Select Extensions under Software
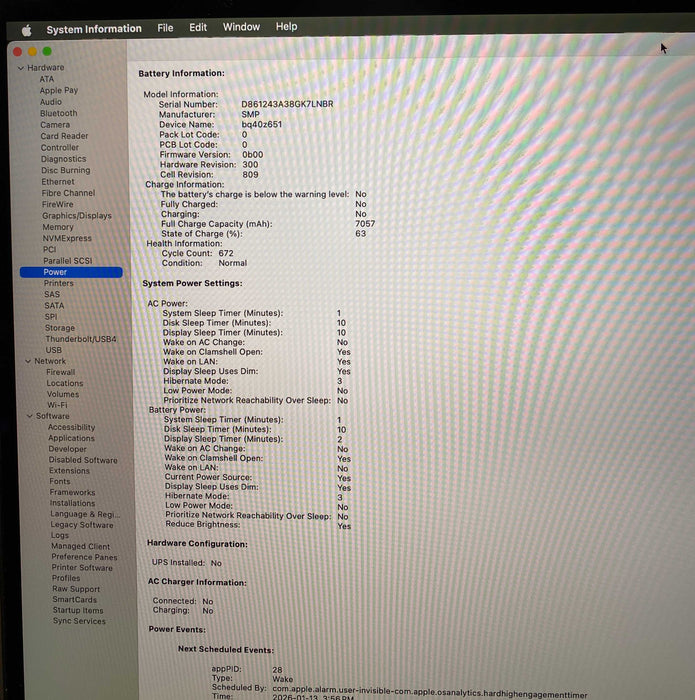Image resolution: width=695 pixels, height=700 pixels. 69,471
